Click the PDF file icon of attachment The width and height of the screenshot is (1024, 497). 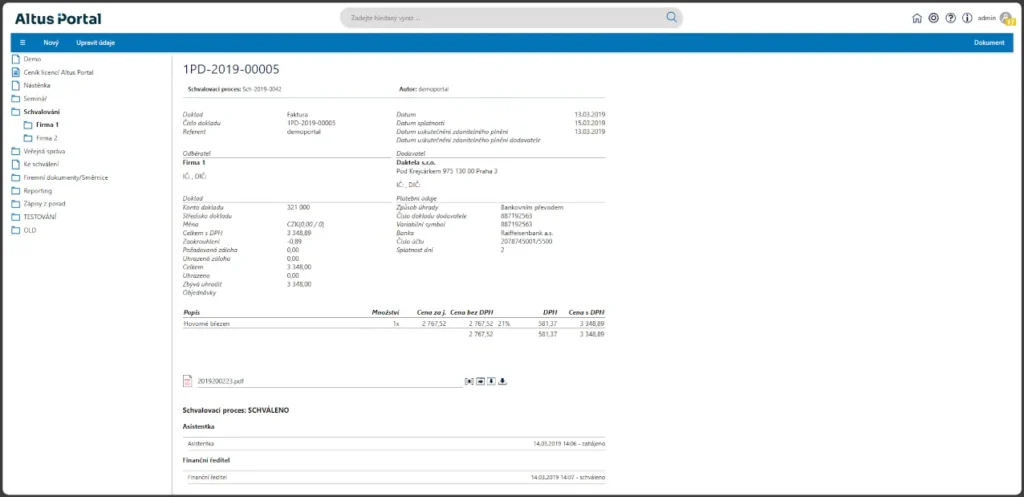(x=187, y=381)
